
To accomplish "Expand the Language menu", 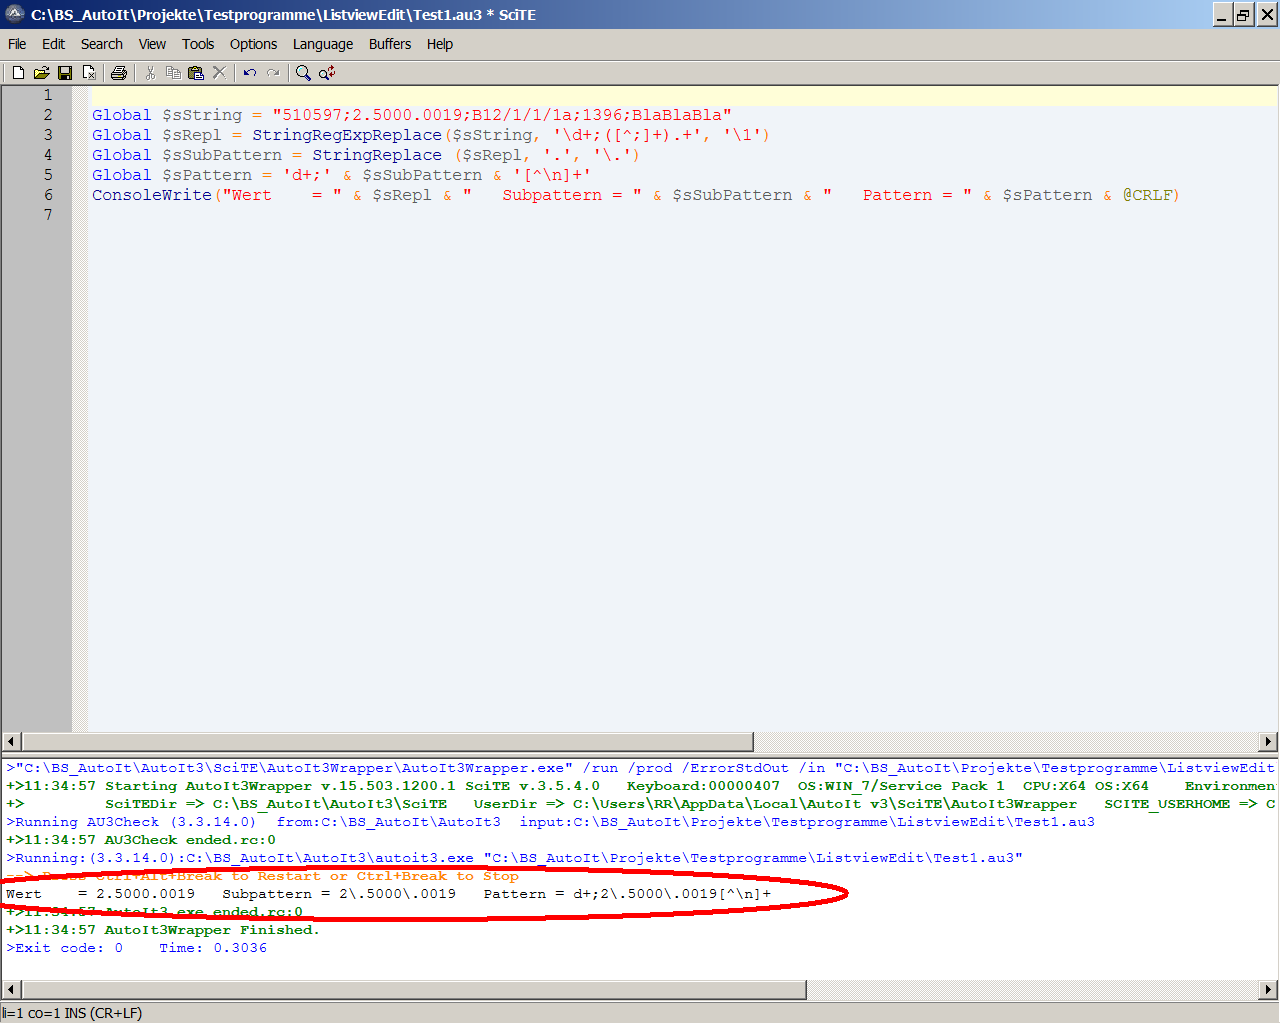I will [322, 44].
